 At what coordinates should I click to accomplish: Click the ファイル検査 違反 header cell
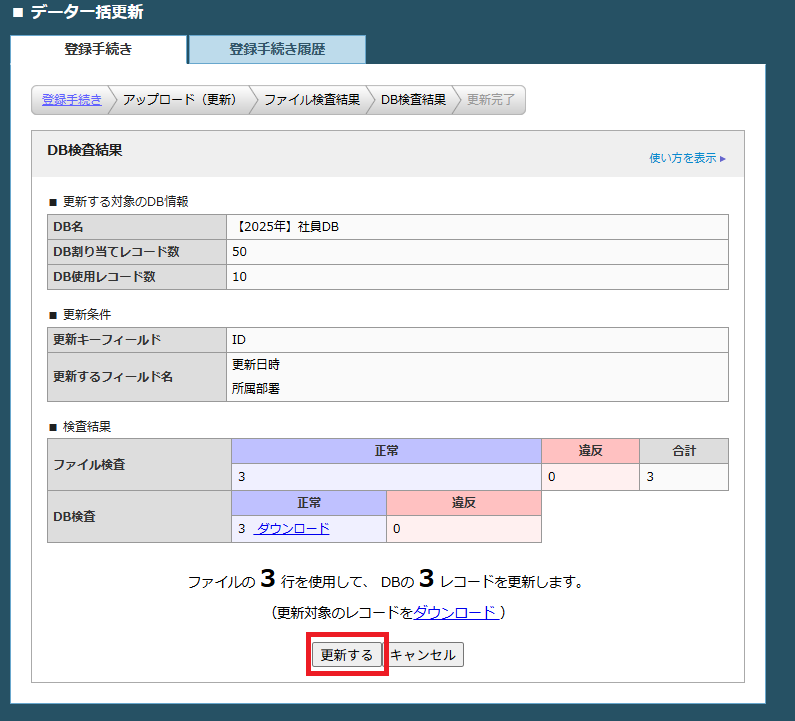point(591,451)
